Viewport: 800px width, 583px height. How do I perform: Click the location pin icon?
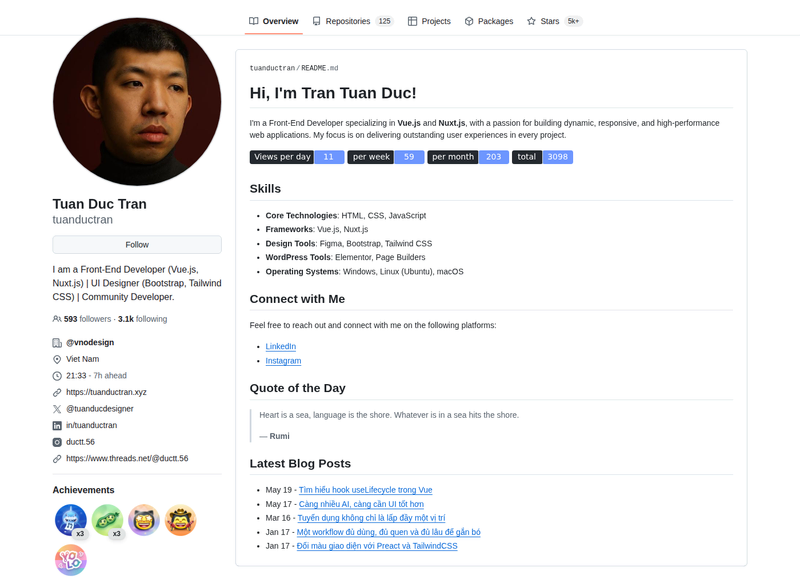pyautogui.click(x=57, y=360)
